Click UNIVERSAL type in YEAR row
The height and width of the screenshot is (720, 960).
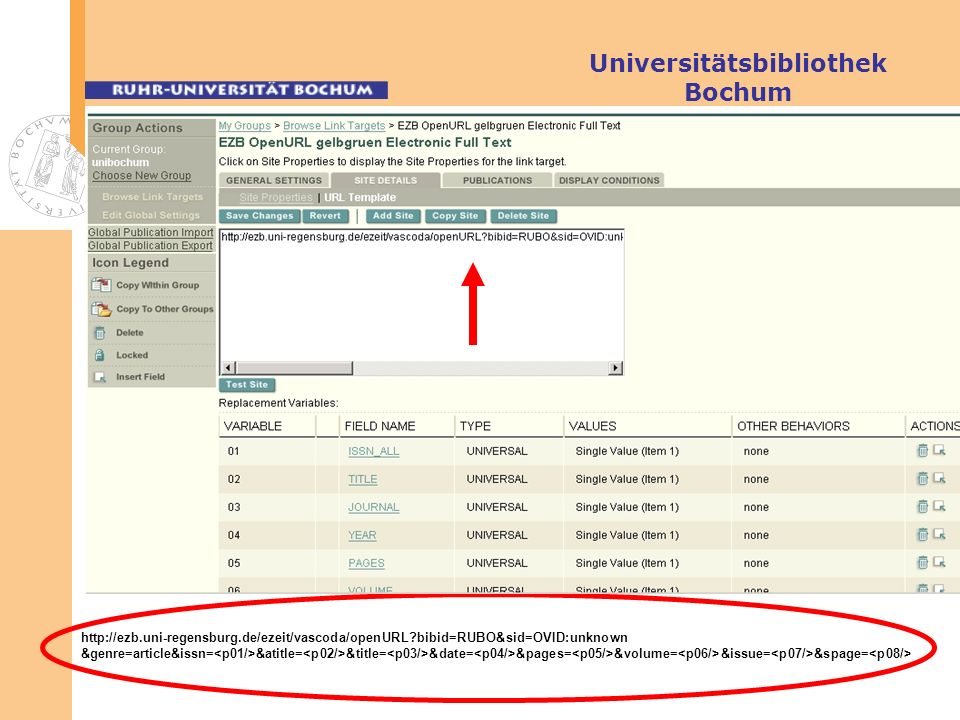tap(497, 535)
